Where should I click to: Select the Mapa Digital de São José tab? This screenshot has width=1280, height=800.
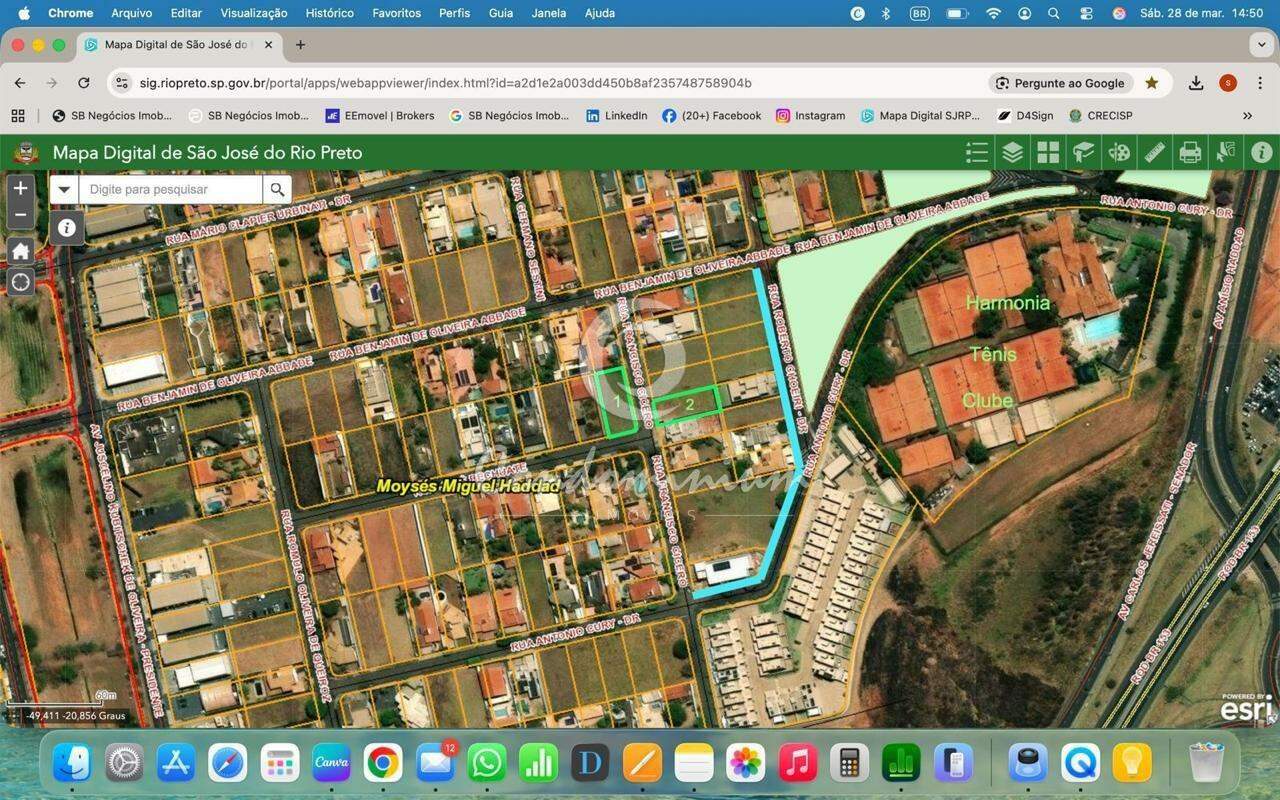178,45
